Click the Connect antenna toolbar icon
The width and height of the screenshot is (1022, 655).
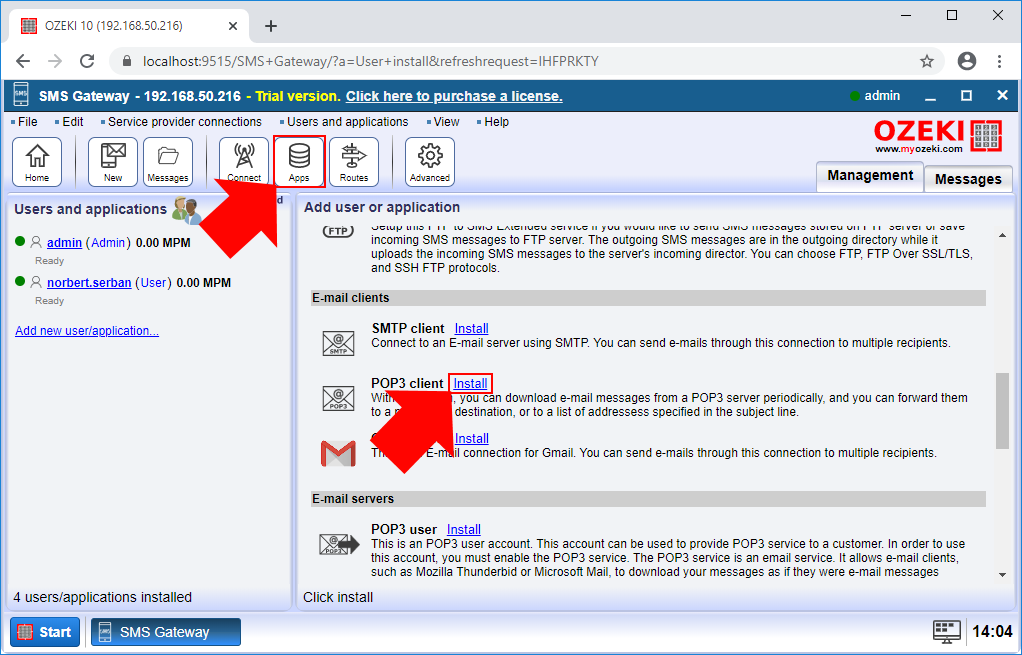244,162
